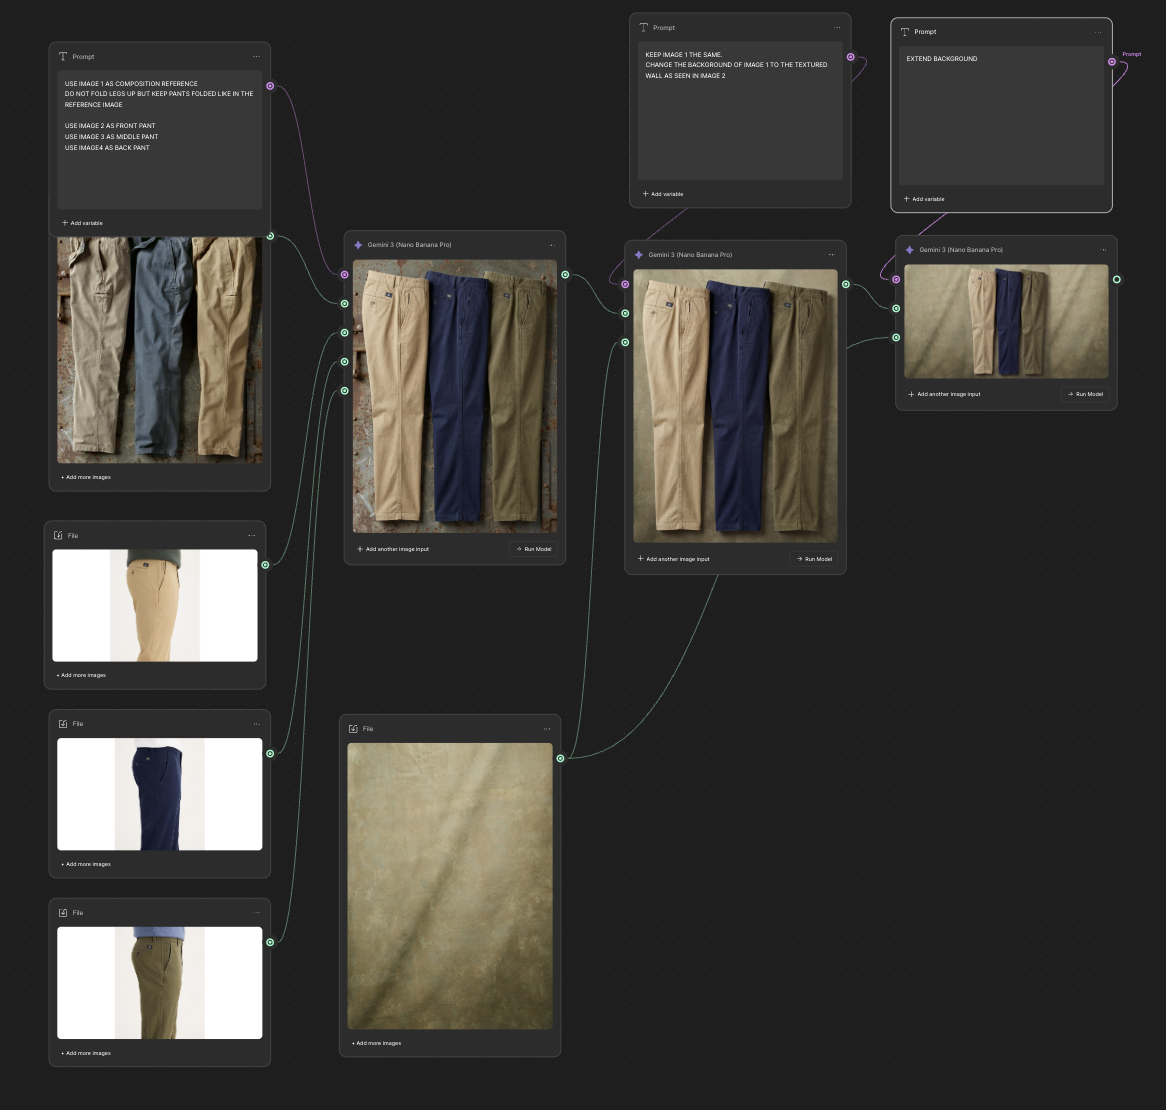Click Add variable in the EXTEND BACKGROUND prompt node
The width and height of the screenshot is (1166, 1110).
[x=924, y=199]
